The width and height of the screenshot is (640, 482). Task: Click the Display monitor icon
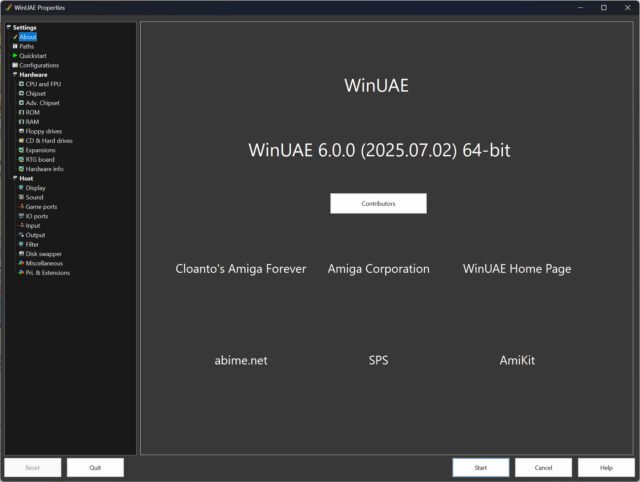coord(22,188)
